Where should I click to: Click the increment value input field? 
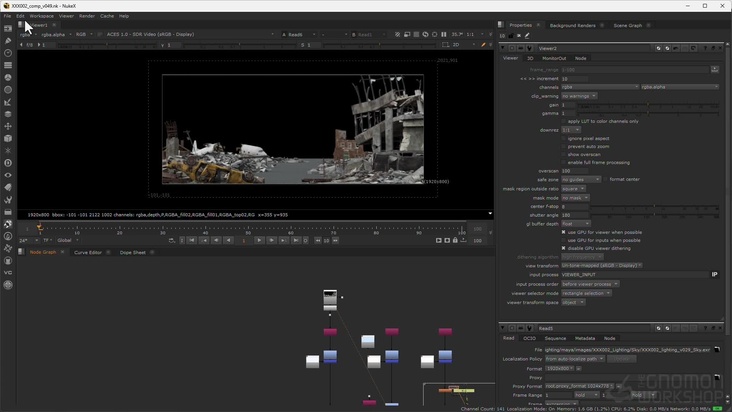(x=575, y=79)
